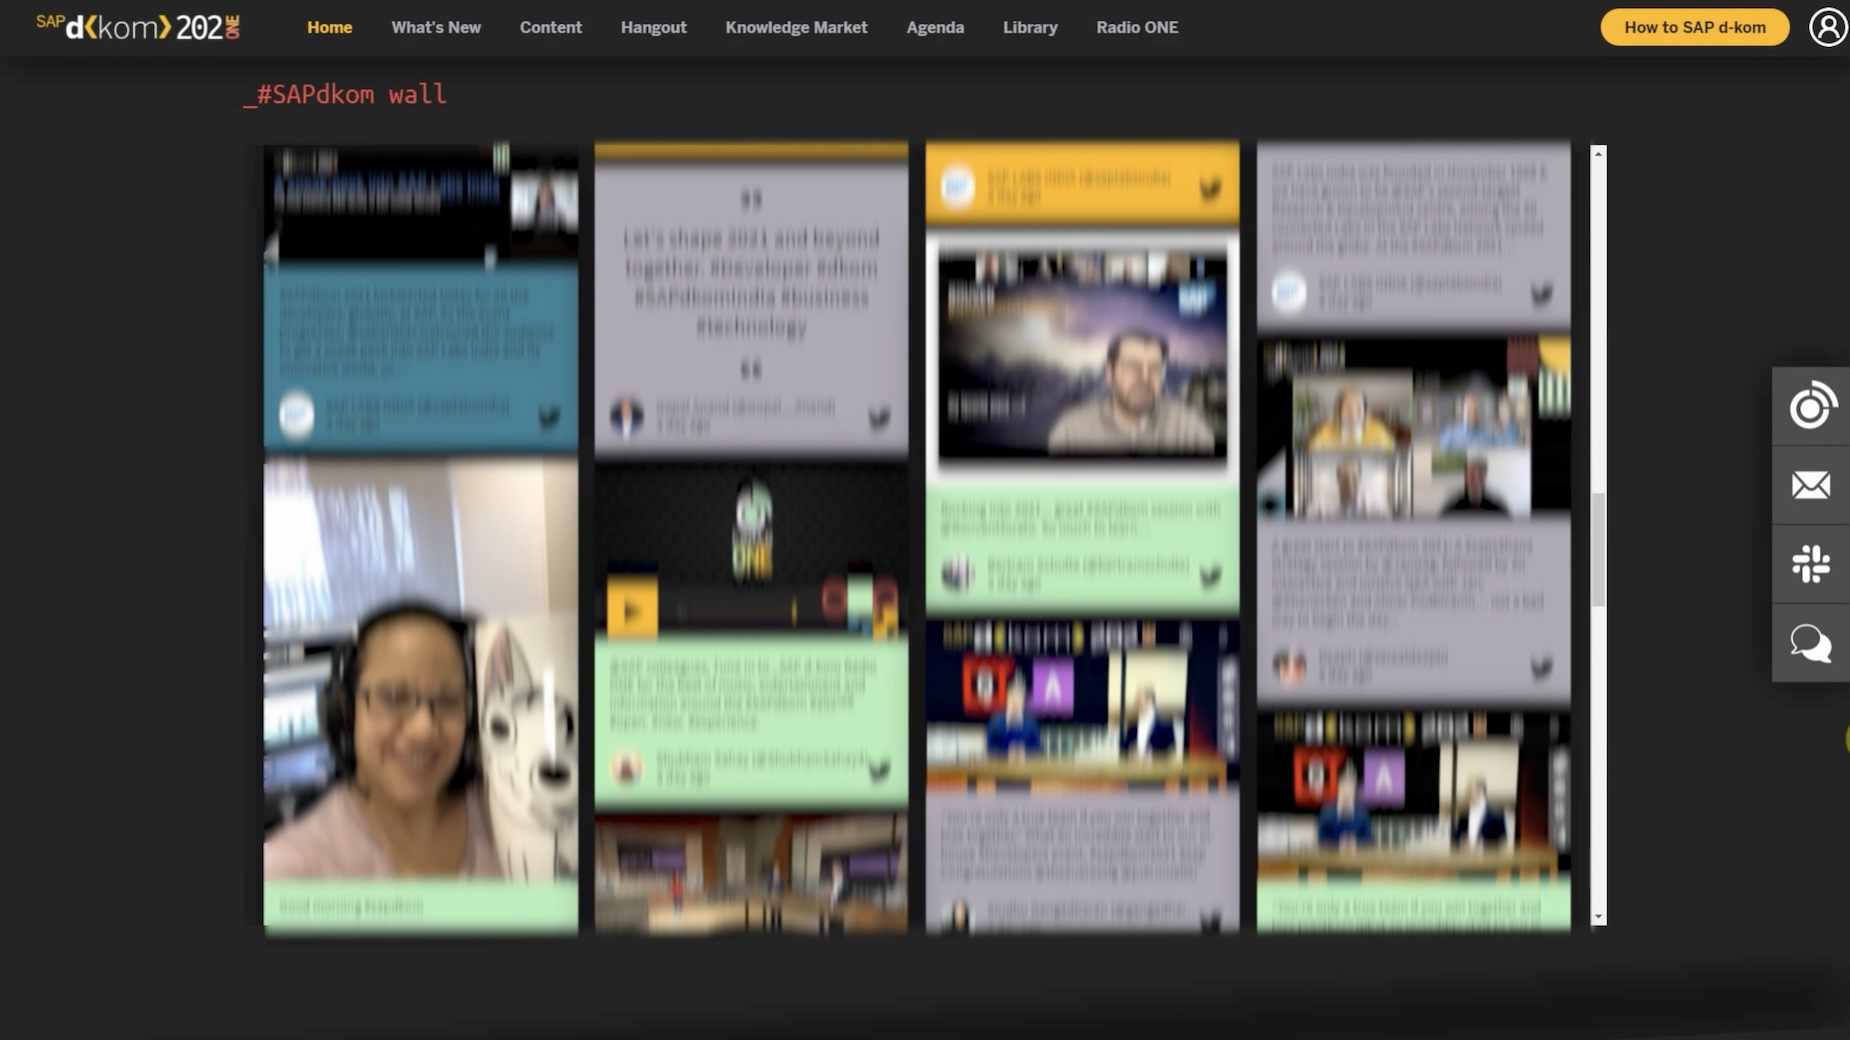The height and width of the screenshot is (1040, 1850).
Task: Click the envelope mail sidebar icon
Action: tap(1811, 485)
